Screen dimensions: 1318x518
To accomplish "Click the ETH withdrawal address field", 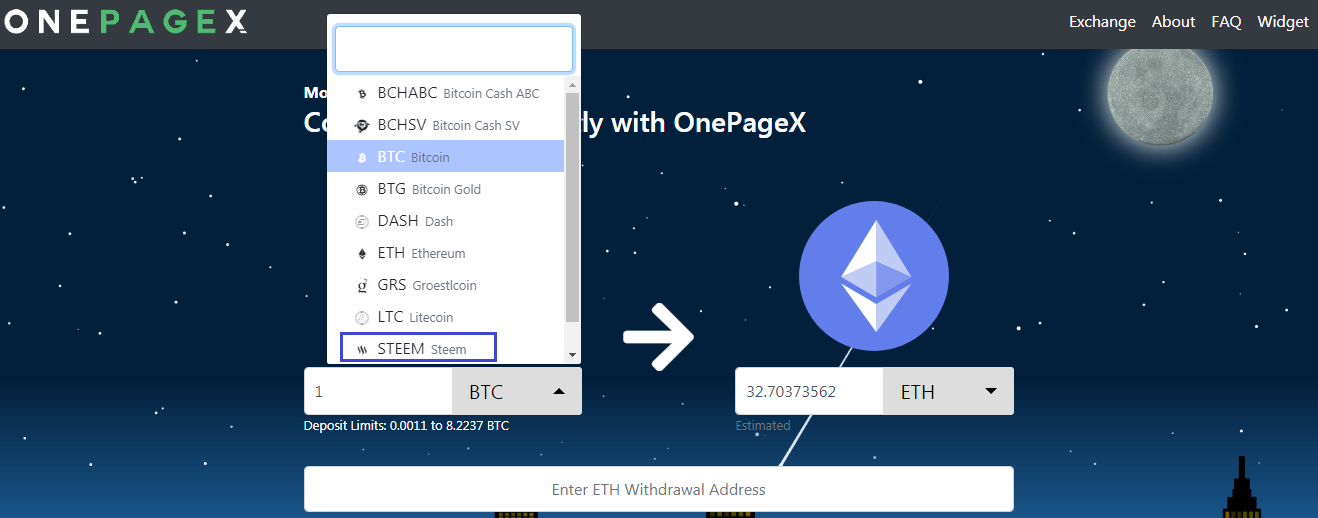I will coord(658,489).
